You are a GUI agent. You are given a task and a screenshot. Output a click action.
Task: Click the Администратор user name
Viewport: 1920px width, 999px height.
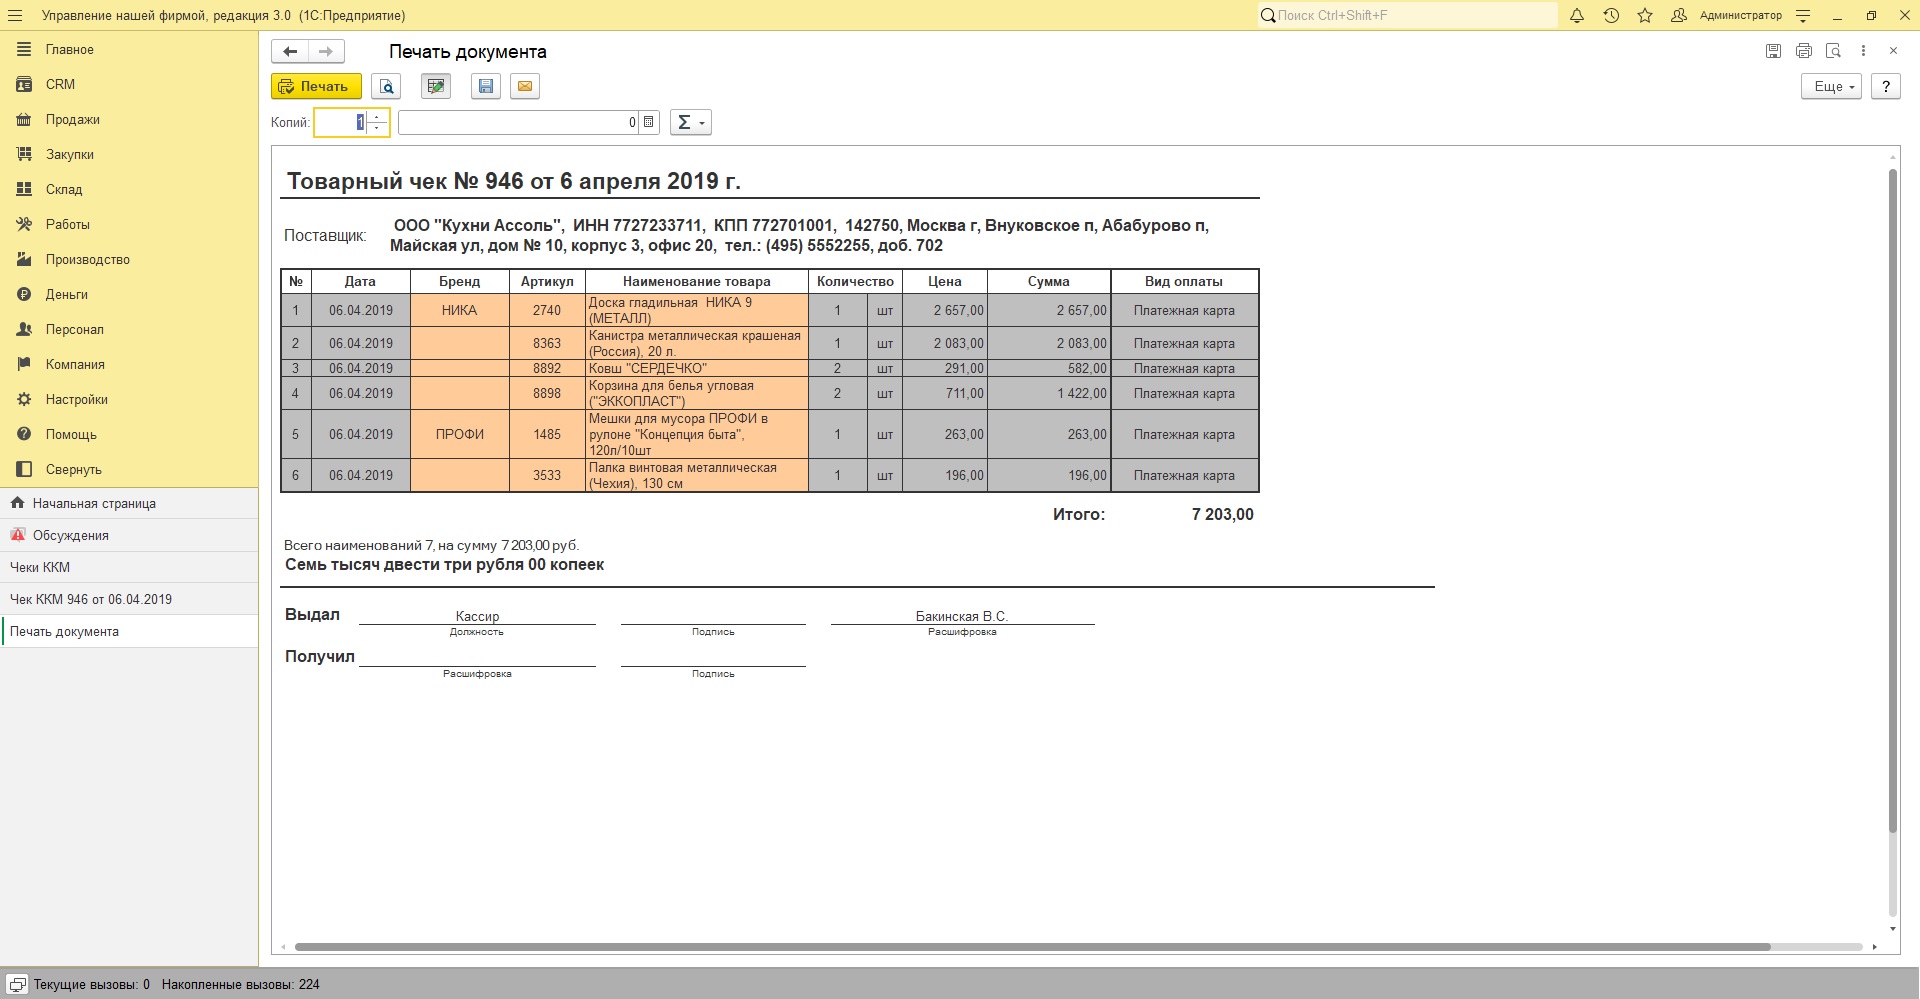click(1741, 15)
